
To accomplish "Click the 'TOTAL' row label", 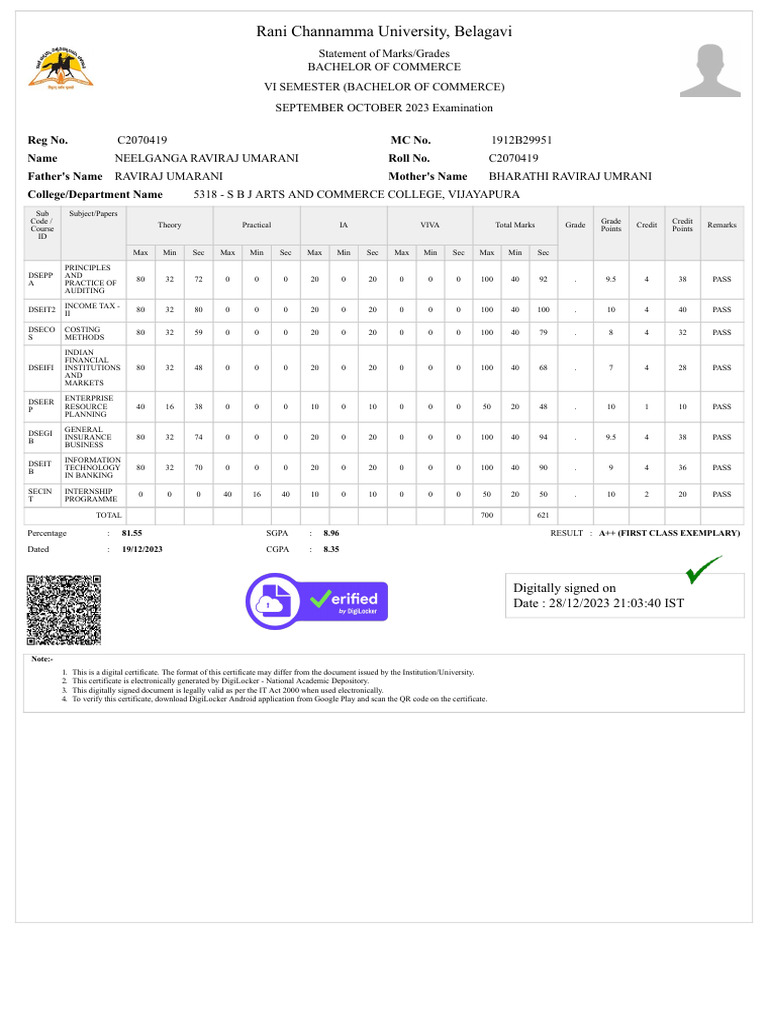I will (109, 515).
